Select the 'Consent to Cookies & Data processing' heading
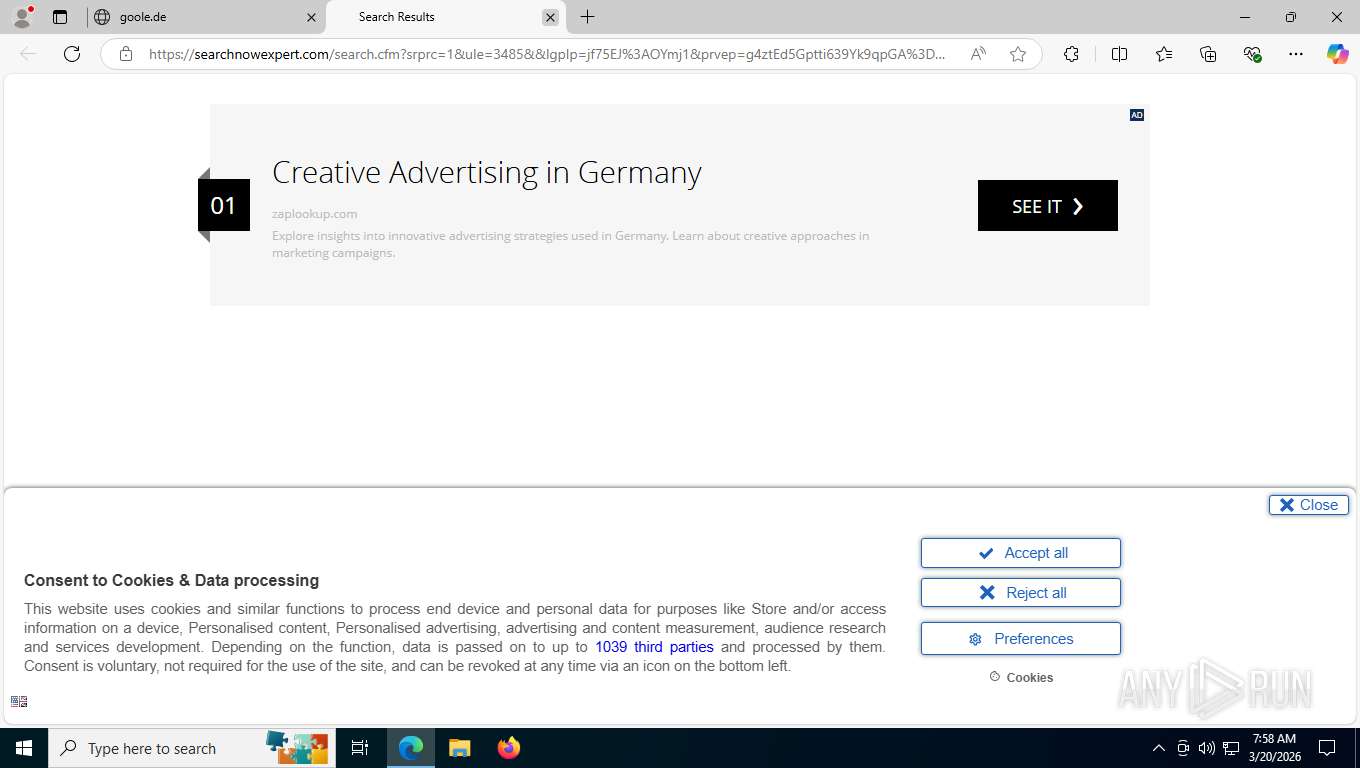The height and width of the screenshot is (768, 1360). [x=172, y=580]
